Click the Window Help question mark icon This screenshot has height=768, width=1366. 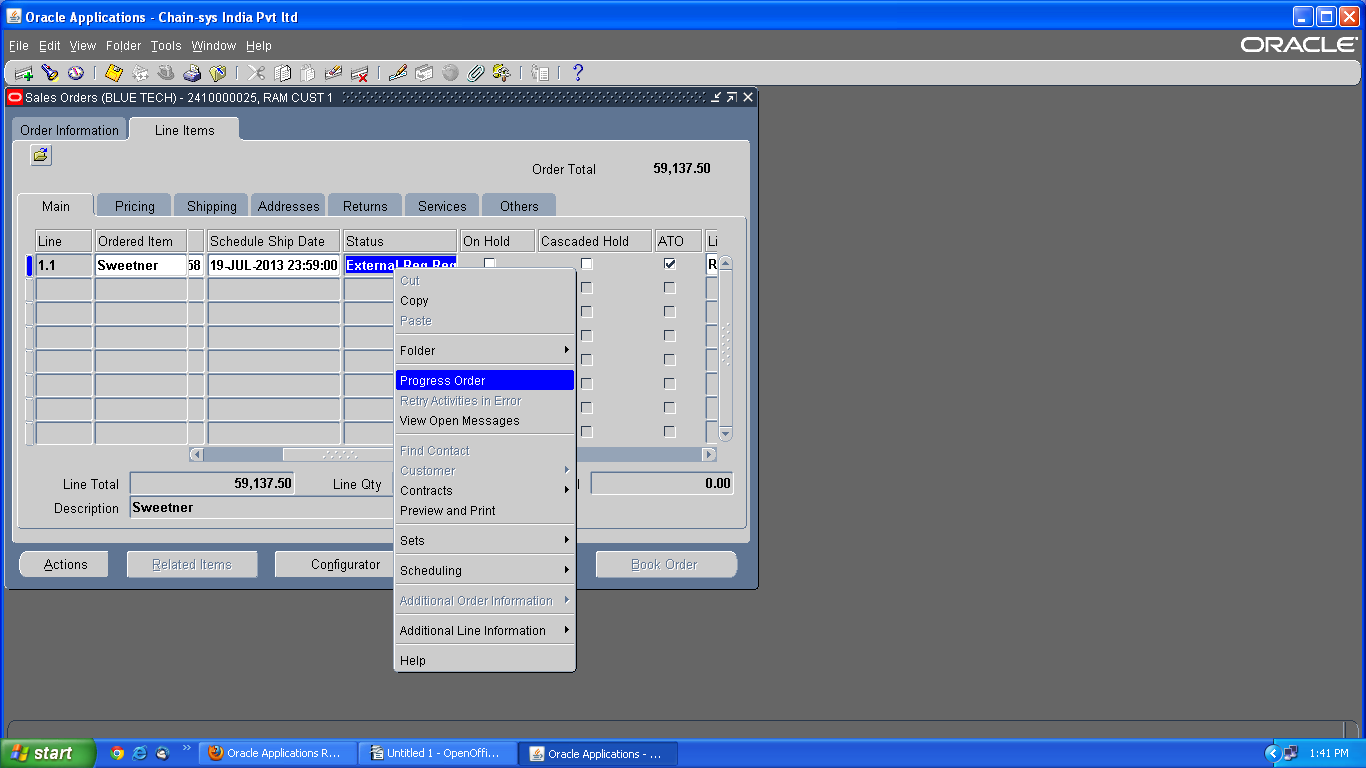pos(577,73)
